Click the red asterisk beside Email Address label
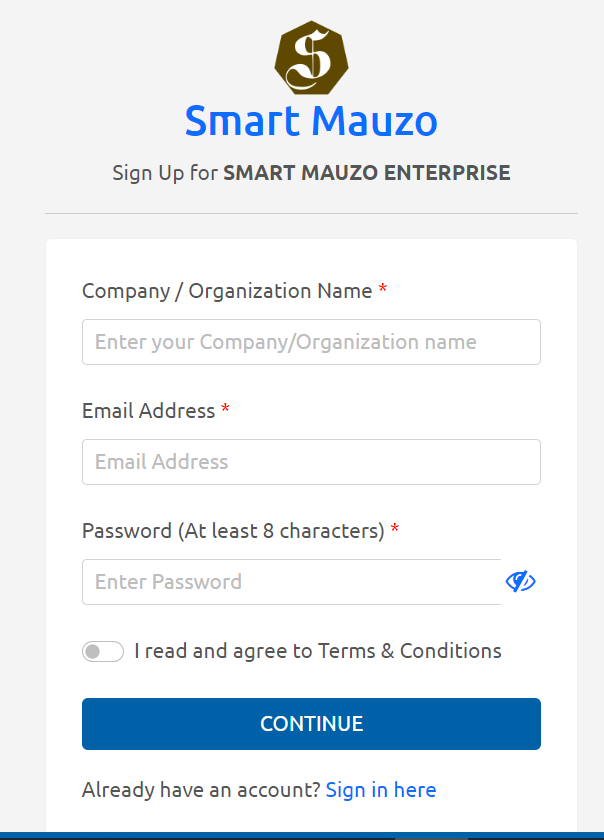The width and height of the screenshot is (604, 840). click(x=226, y=408)
